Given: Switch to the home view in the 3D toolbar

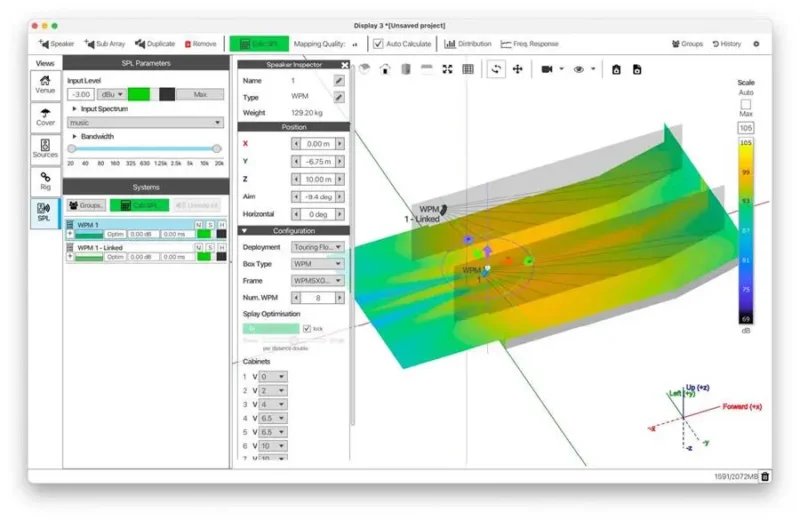Looking at the screenshot, I should click(x=385, y=69).
